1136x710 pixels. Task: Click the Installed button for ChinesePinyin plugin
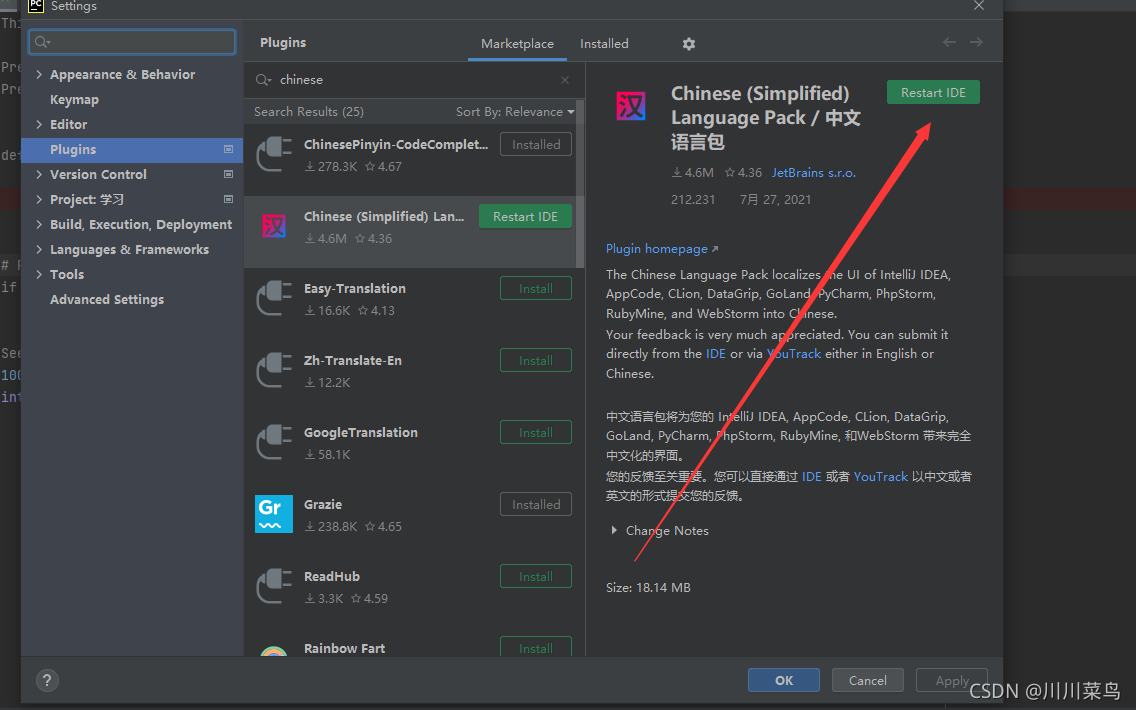(535, 144)
